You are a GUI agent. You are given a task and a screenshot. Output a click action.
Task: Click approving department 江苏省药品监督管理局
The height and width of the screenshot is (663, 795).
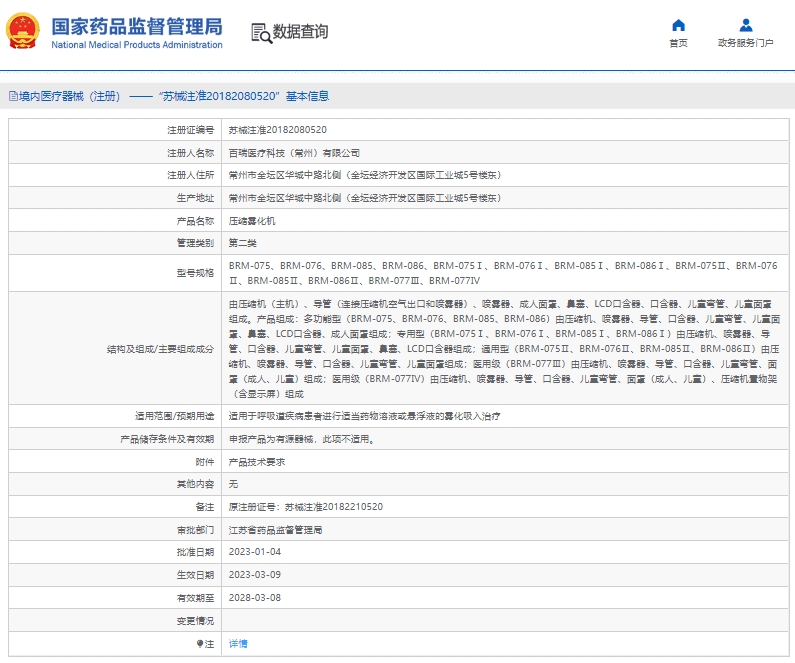click(275, 530)
